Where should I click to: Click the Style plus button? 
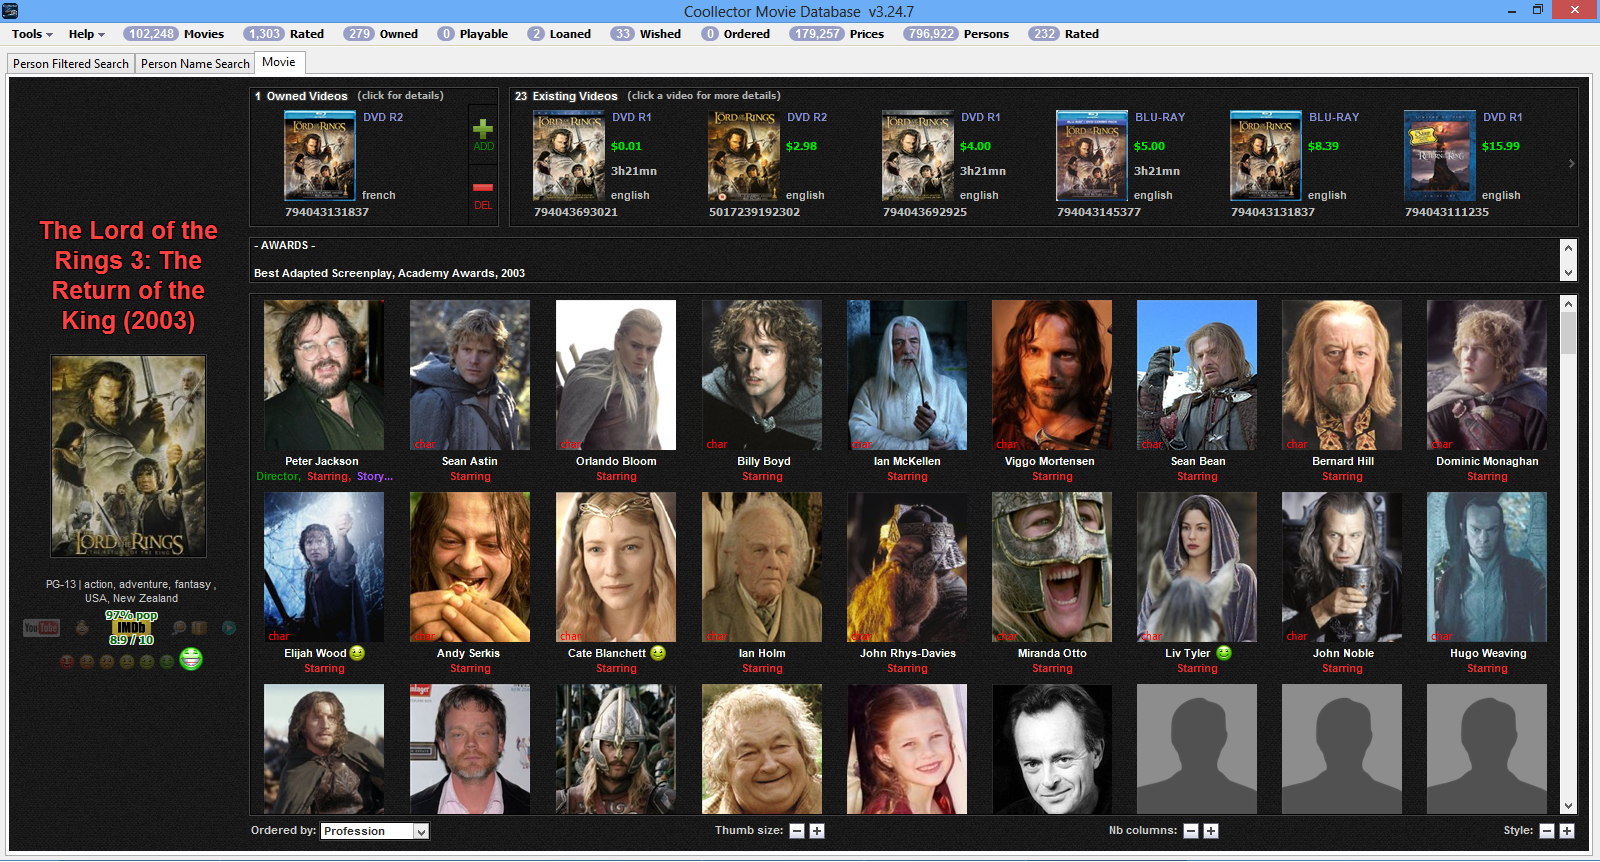tap(1567, 831)
